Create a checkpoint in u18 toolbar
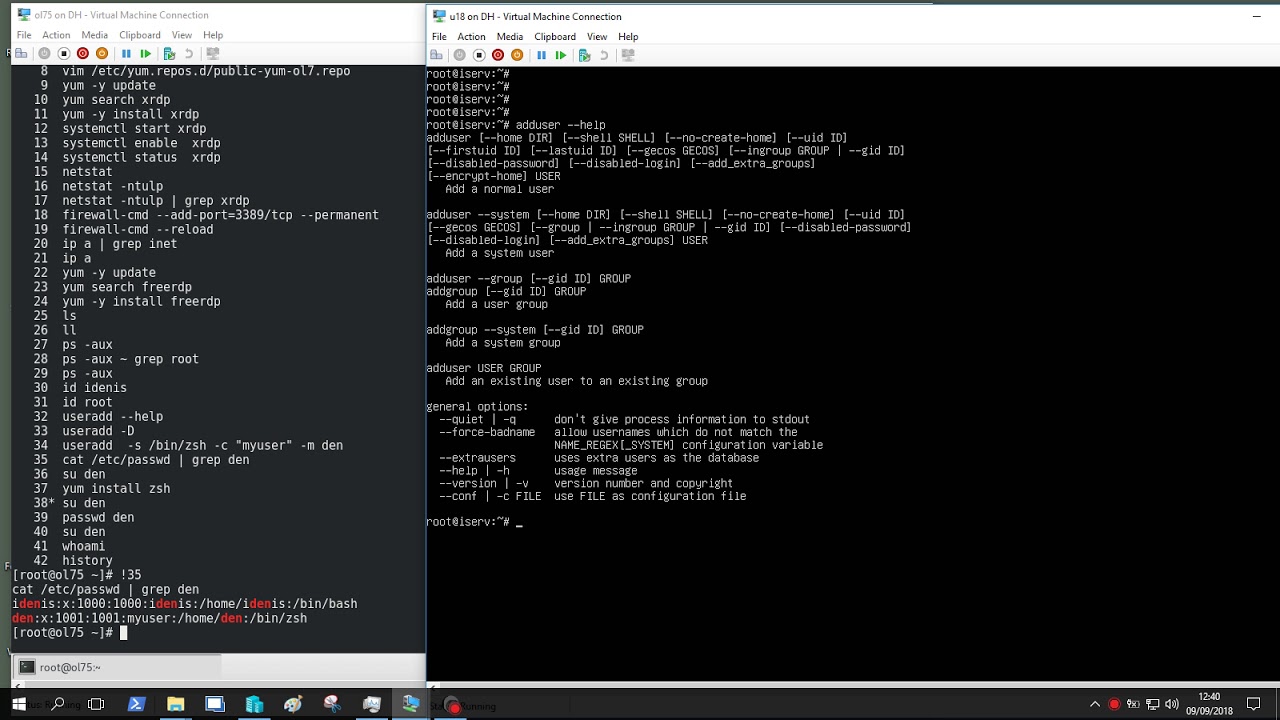Viewport: 1280px width, 720px height. (584, 55)
